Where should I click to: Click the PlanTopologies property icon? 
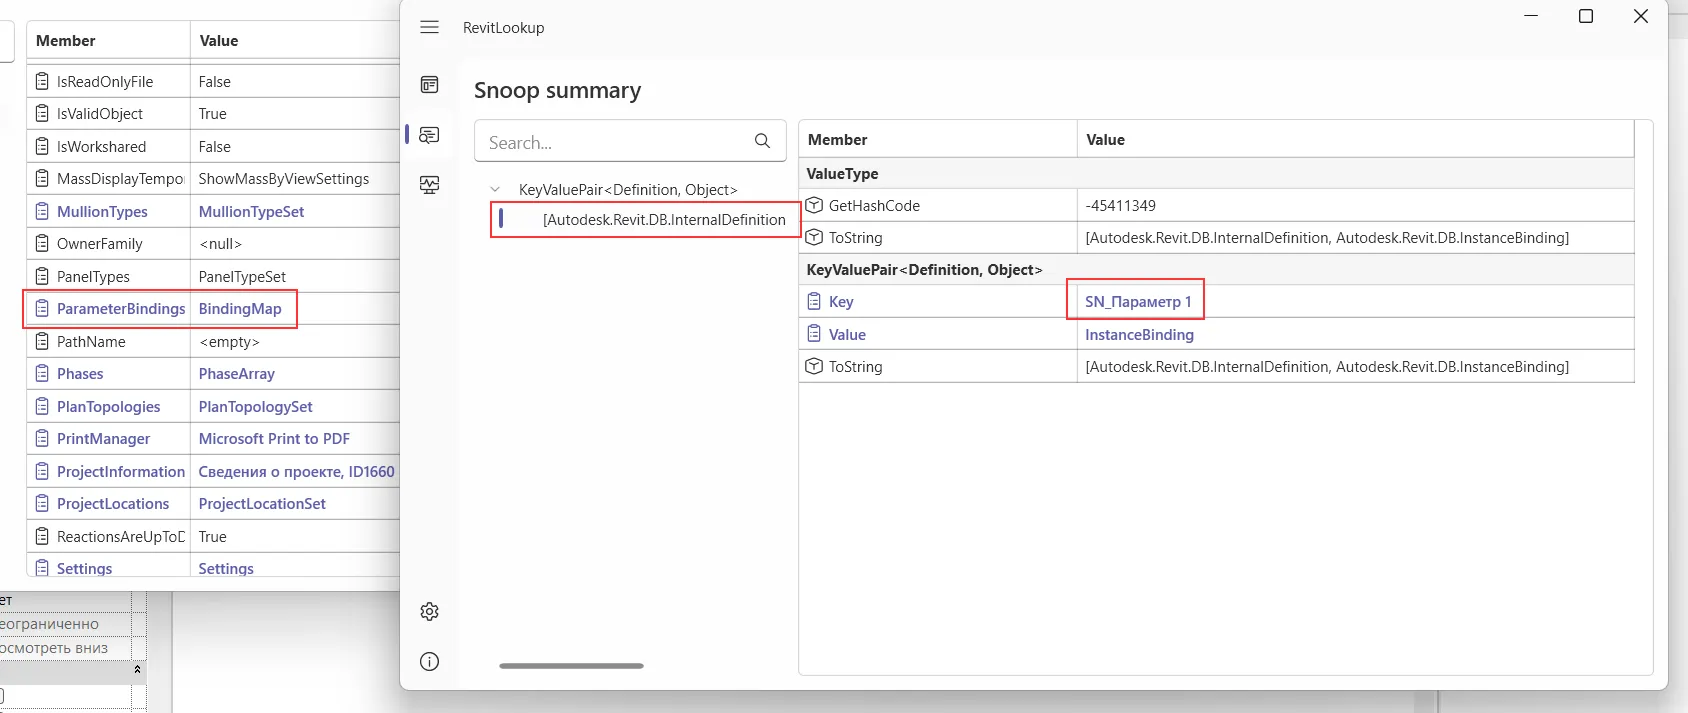click(42, 406)
